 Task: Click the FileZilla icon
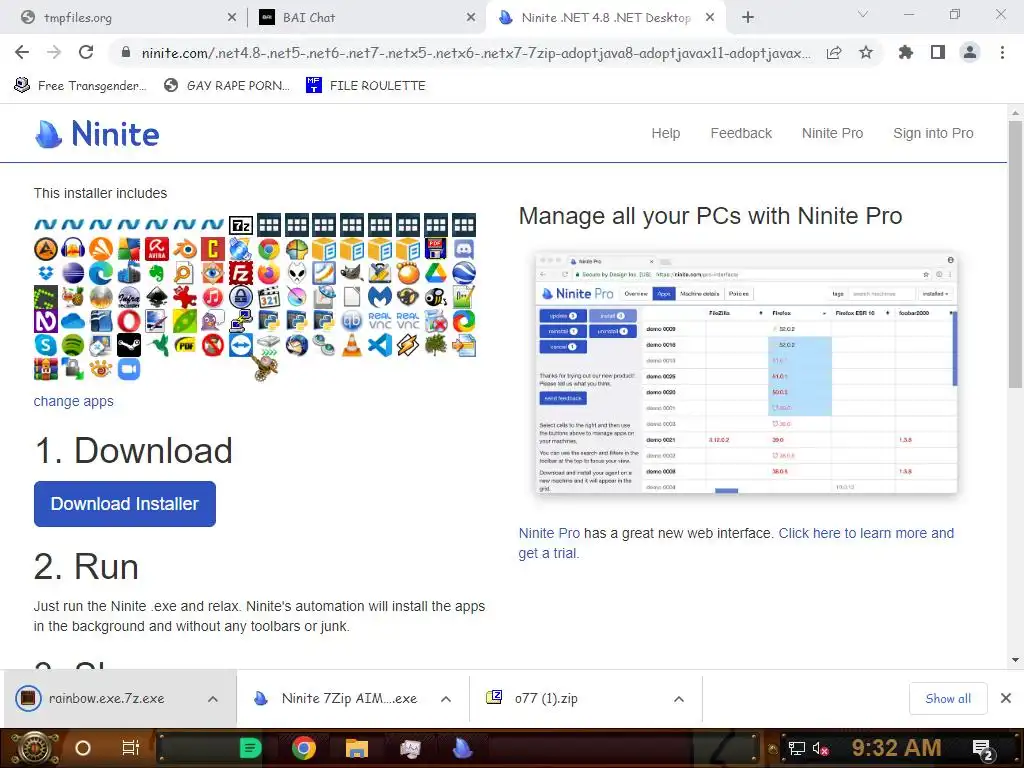tap(240, 273)
